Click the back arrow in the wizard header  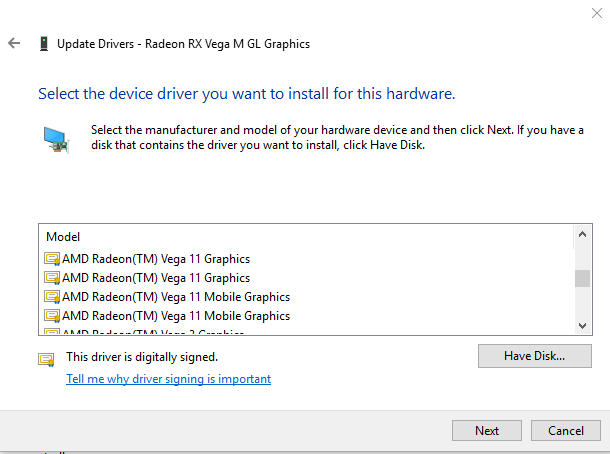tap(14, 44)
